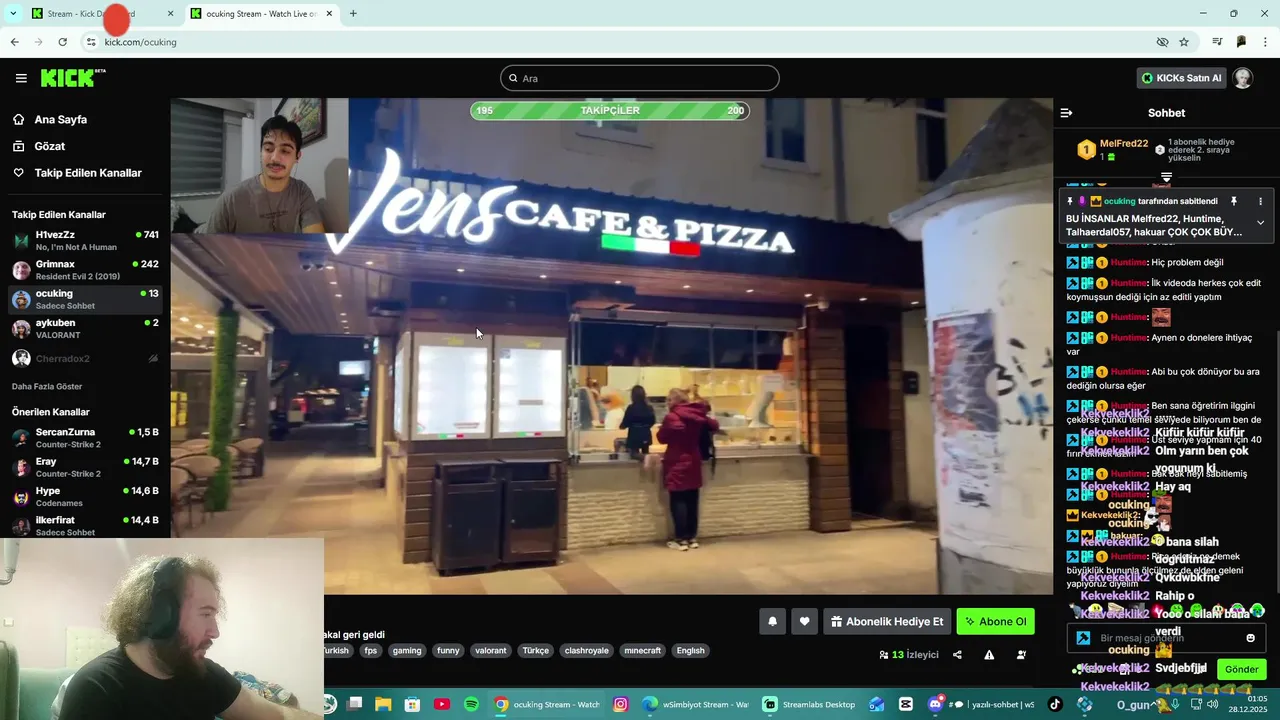Screen dimensions: 1280x720
Task: Click the user list icon beside report
Action: [x=1021, y=655]
